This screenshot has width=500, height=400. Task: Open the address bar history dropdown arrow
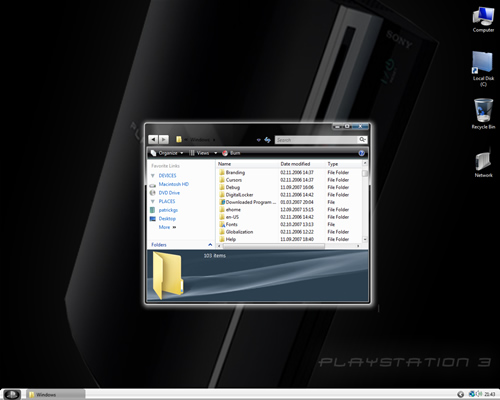coord(258,140)
